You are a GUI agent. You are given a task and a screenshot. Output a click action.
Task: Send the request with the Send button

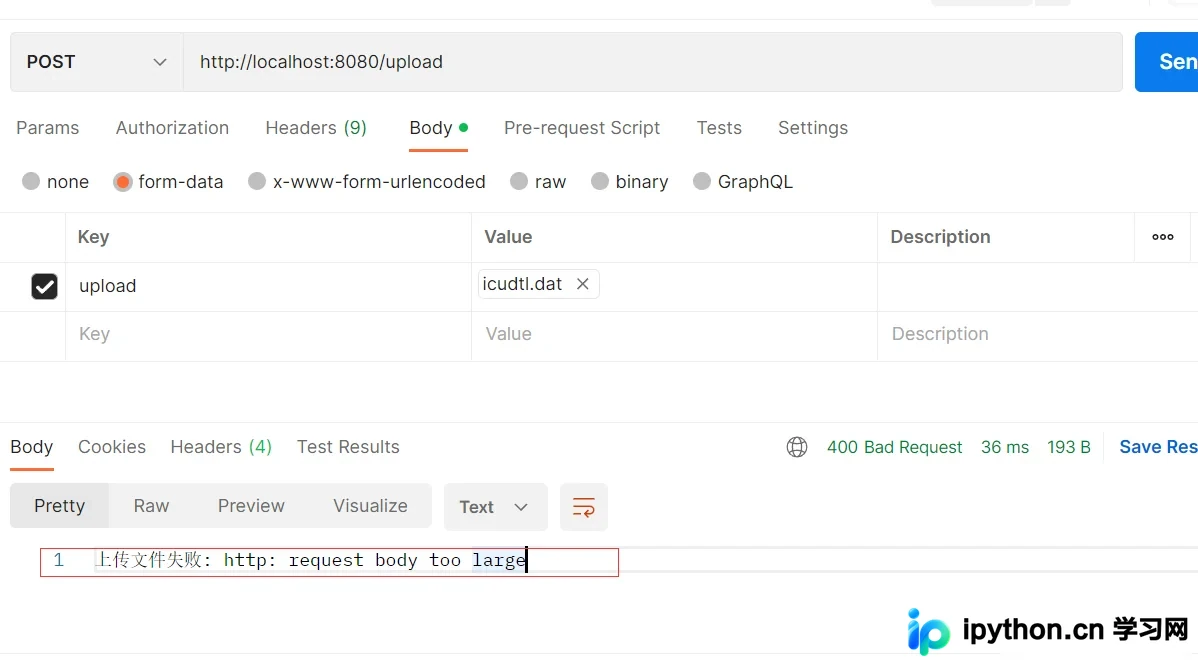pyautogui.click(x=1167, y=62)
